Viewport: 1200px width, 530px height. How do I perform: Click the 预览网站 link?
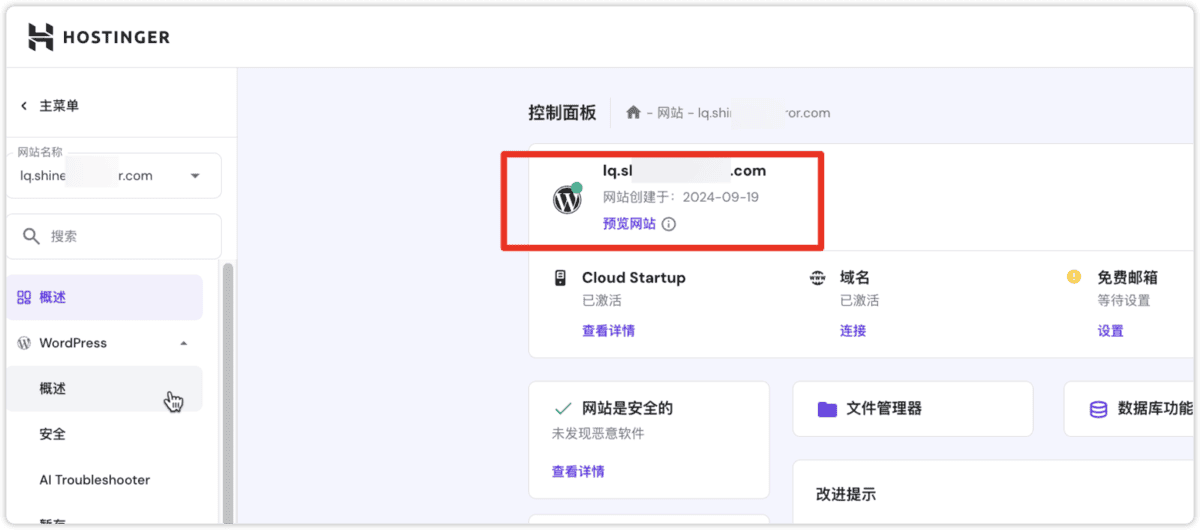[629, 224]
